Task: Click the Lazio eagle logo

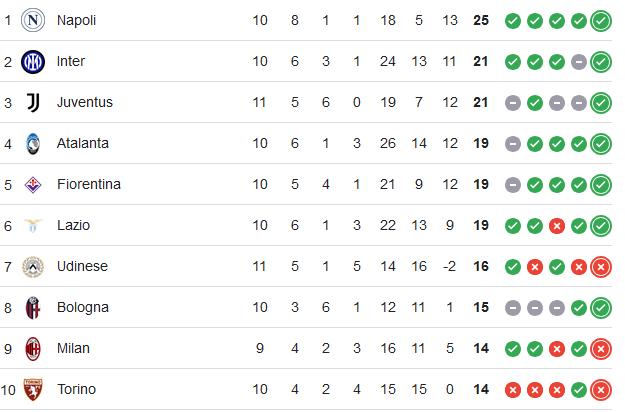Action: (x=33, y=226)
